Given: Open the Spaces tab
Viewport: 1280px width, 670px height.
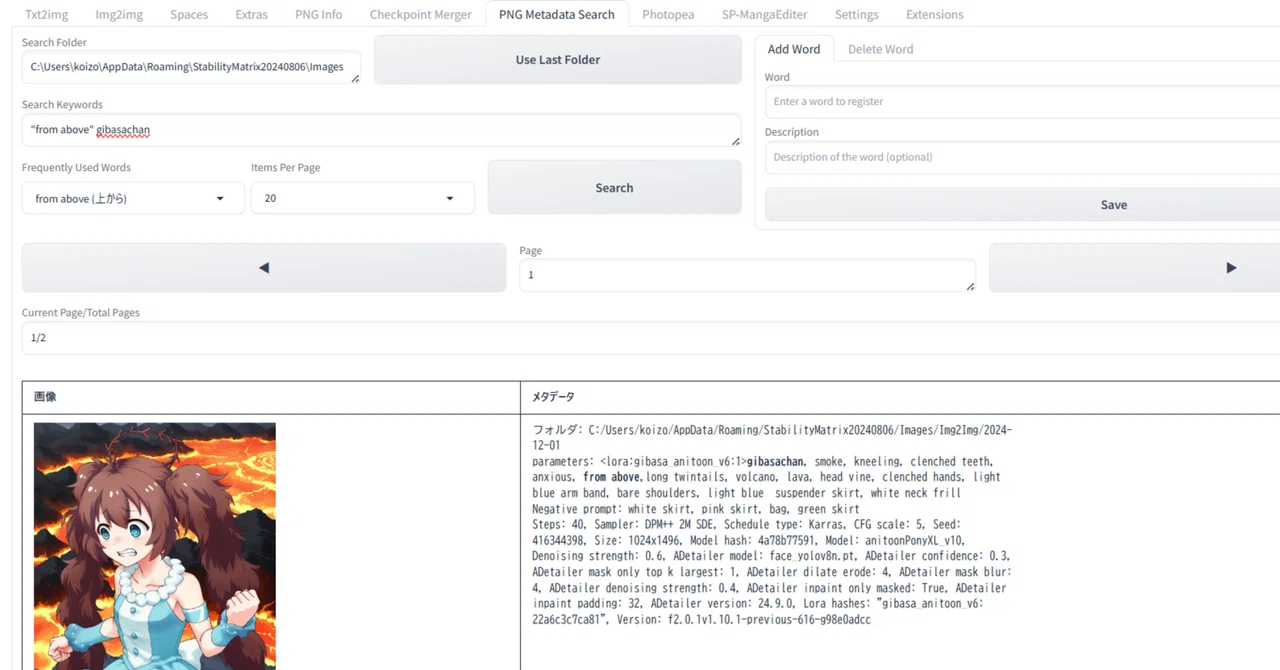Looking at the screenshot, I should pos(189,15).
